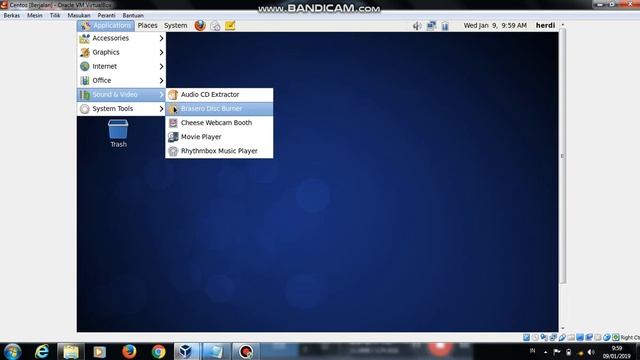Viewport: 640px width, 360px height.
Task: Launch Brasero Disc Burner
Action: pyautogui.click(x=219, y=109)
